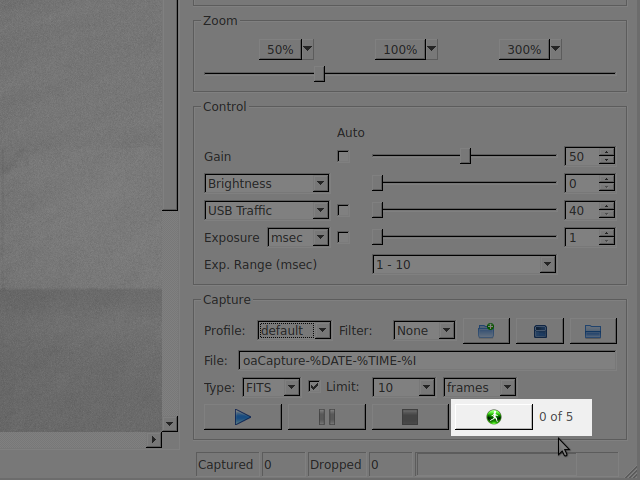This screenshot has height=480, width=640.
Task: Open the Exp. Range 1 - 10 dropdown
Action: (547, 264)
